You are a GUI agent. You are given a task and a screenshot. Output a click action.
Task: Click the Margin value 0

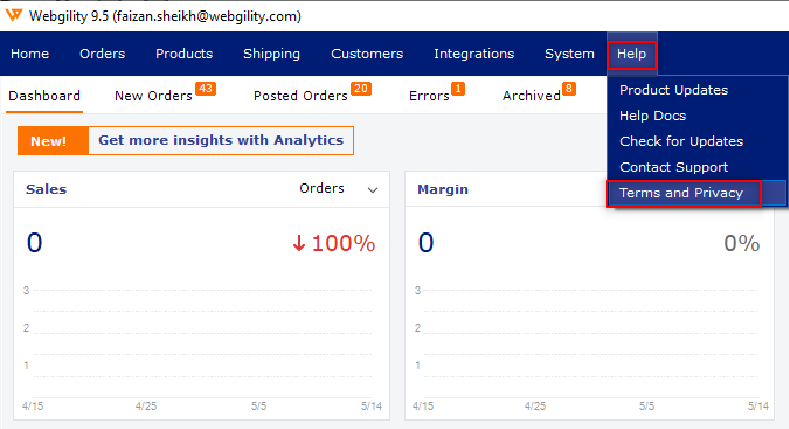426,242
